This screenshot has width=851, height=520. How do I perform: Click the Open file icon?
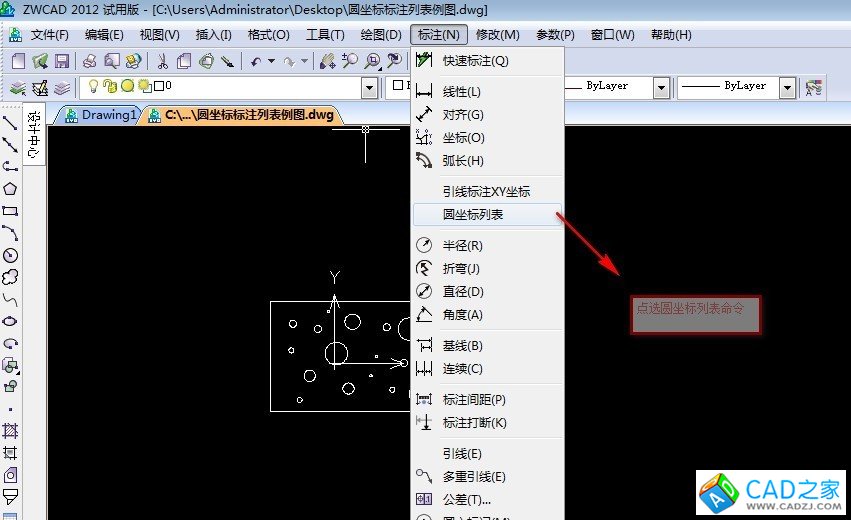40,61
